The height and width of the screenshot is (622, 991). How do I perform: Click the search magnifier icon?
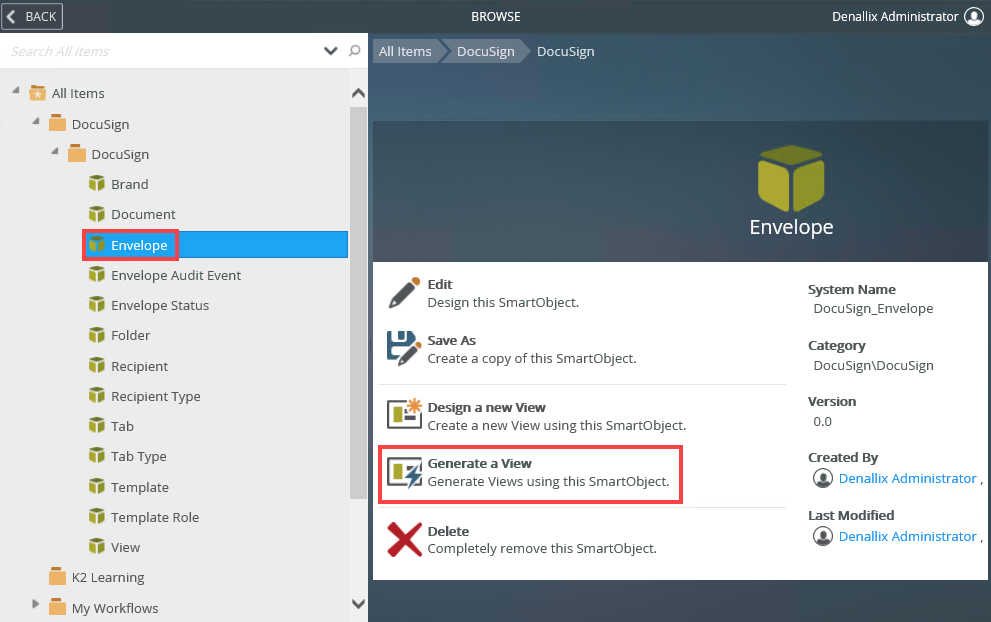pos(355,51)
